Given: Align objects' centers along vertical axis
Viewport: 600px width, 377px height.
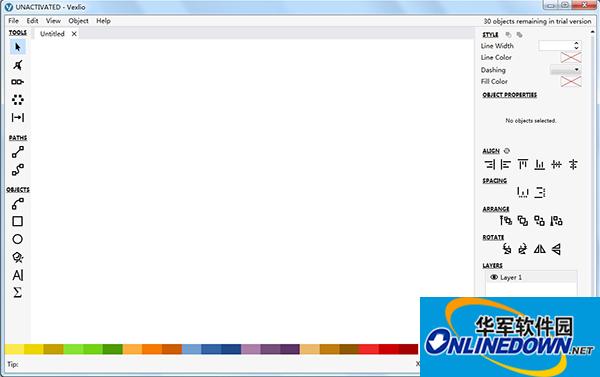Looking at the screenshot, I should pyautogui.click(x=573, y=165).
